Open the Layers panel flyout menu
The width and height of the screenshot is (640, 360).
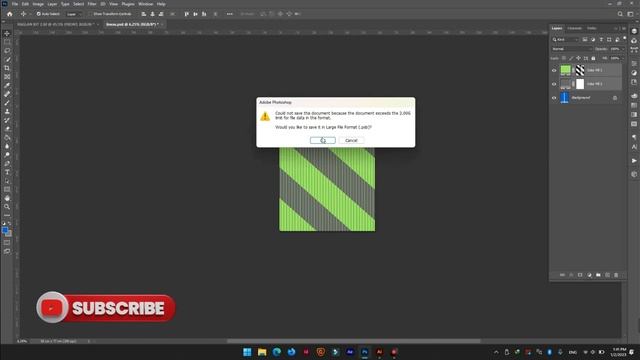624,29
